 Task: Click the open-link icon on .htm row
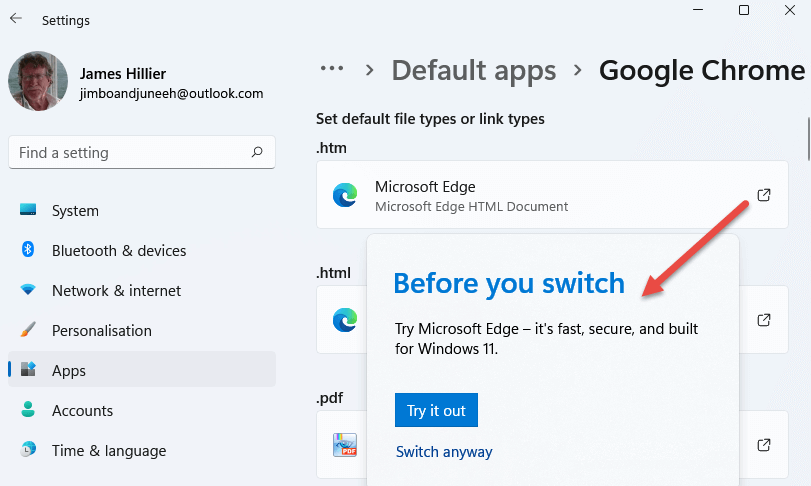coord(763,195)
